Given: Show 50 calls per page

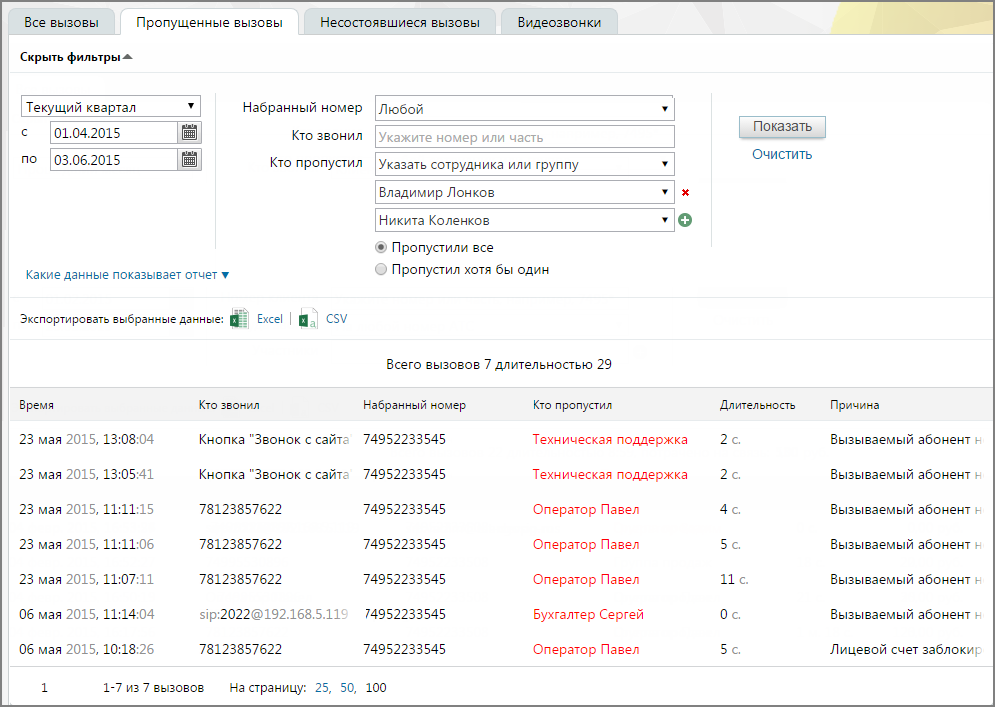Looking at the screenshot, I should 348,688.
